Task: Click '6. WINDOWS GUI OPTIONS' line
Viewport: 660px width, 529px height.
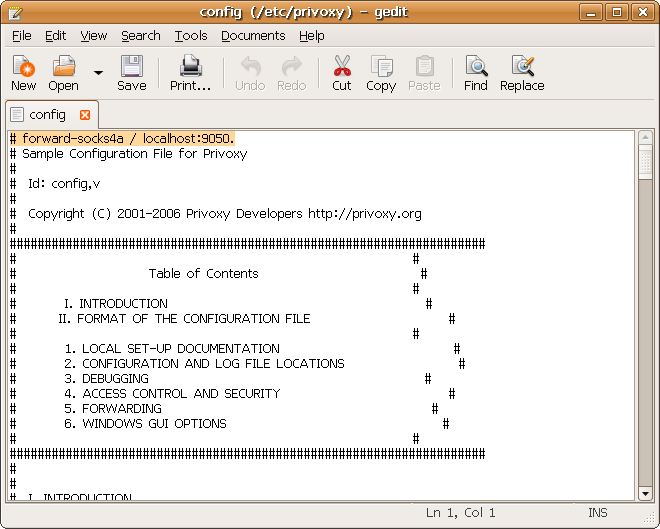Action: coord(145,423)
